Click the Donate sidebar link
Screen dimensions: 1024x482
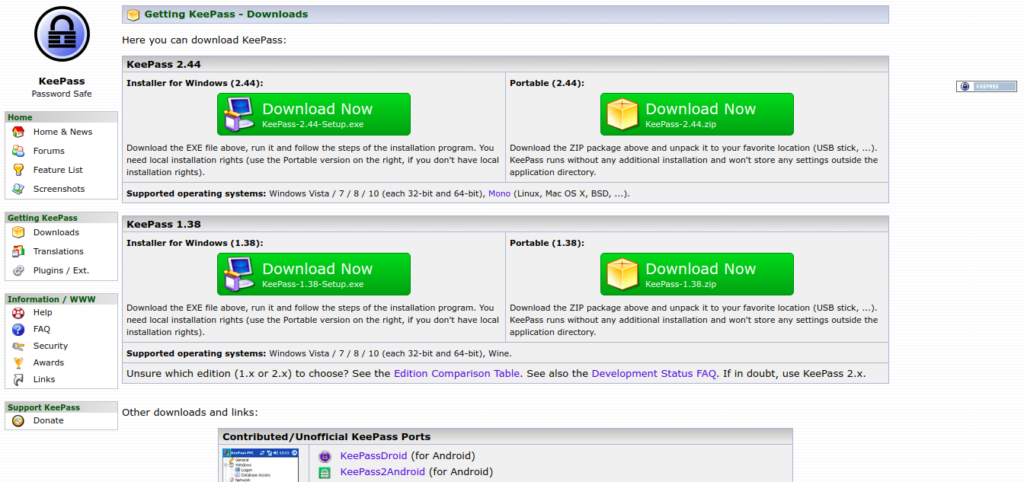[x=48, y=421]
